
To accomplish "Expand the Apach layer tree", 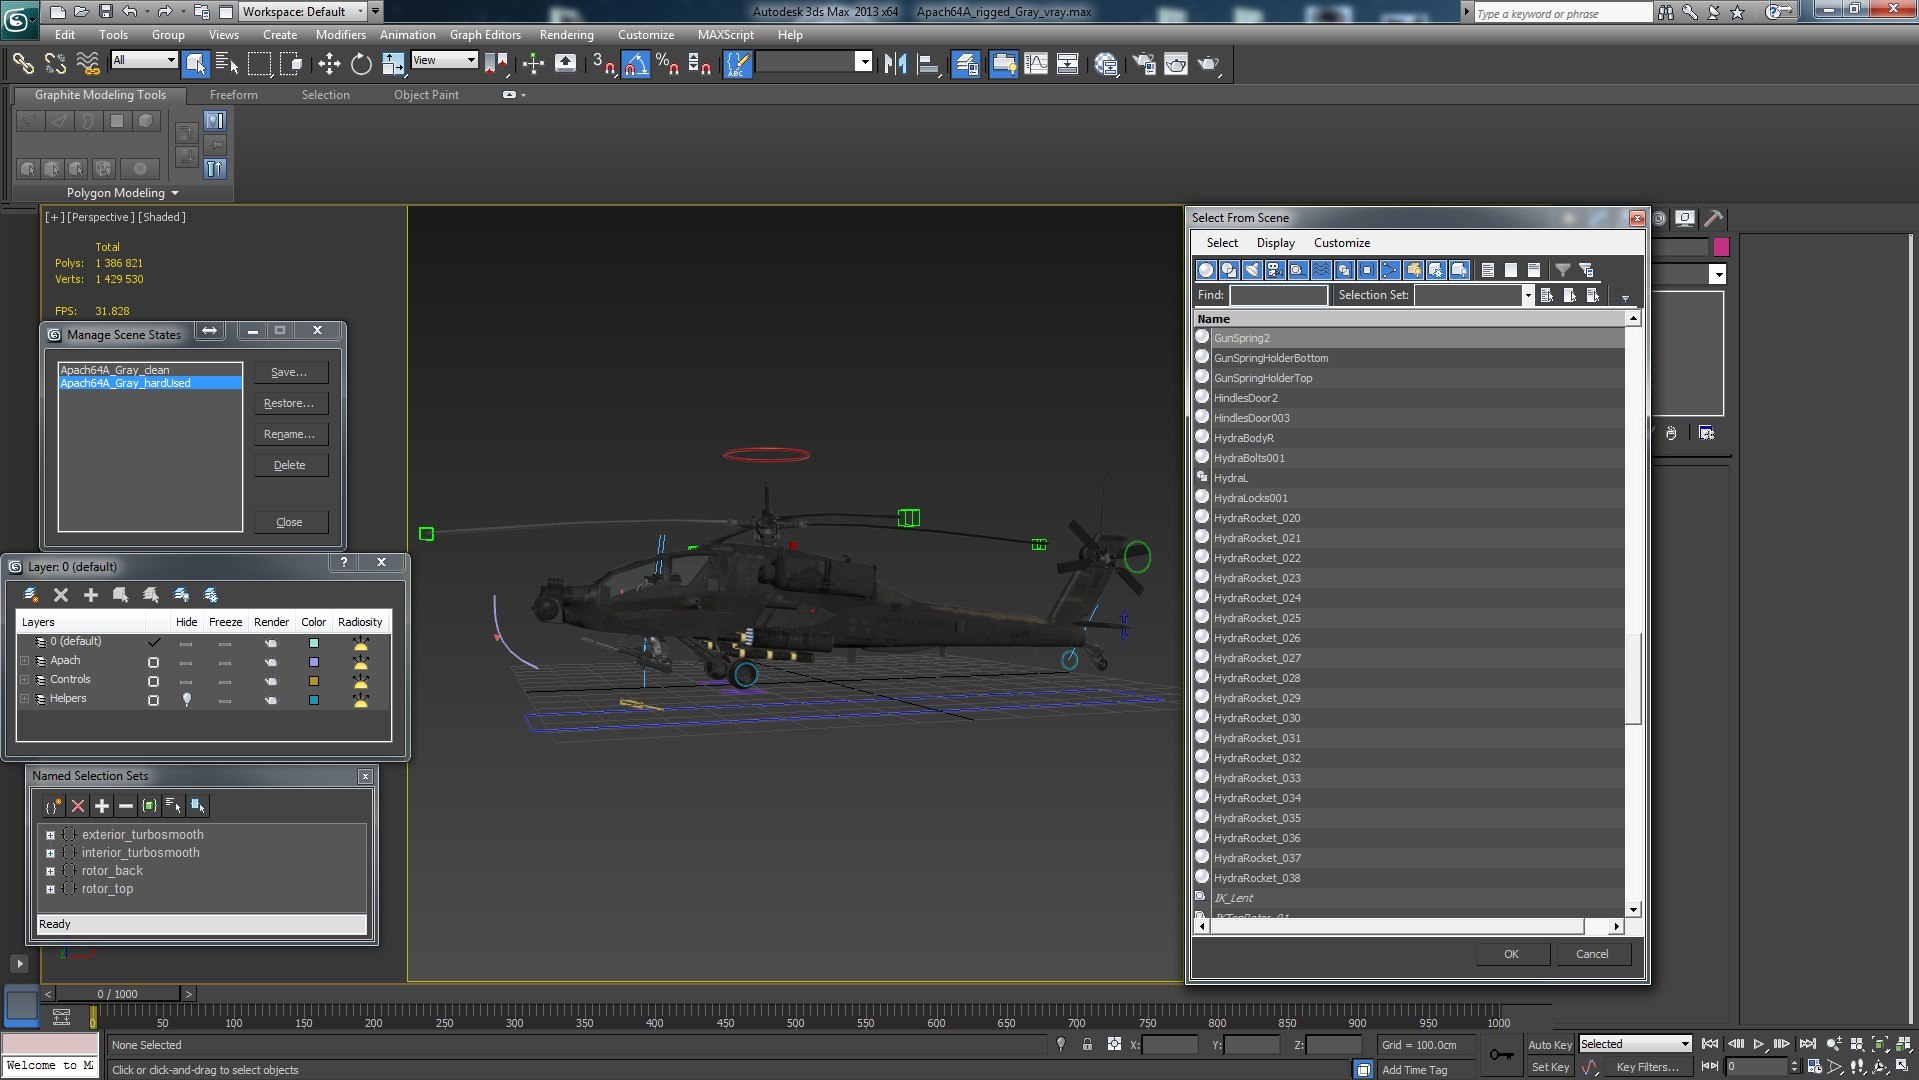I will [x=25, y=661].
